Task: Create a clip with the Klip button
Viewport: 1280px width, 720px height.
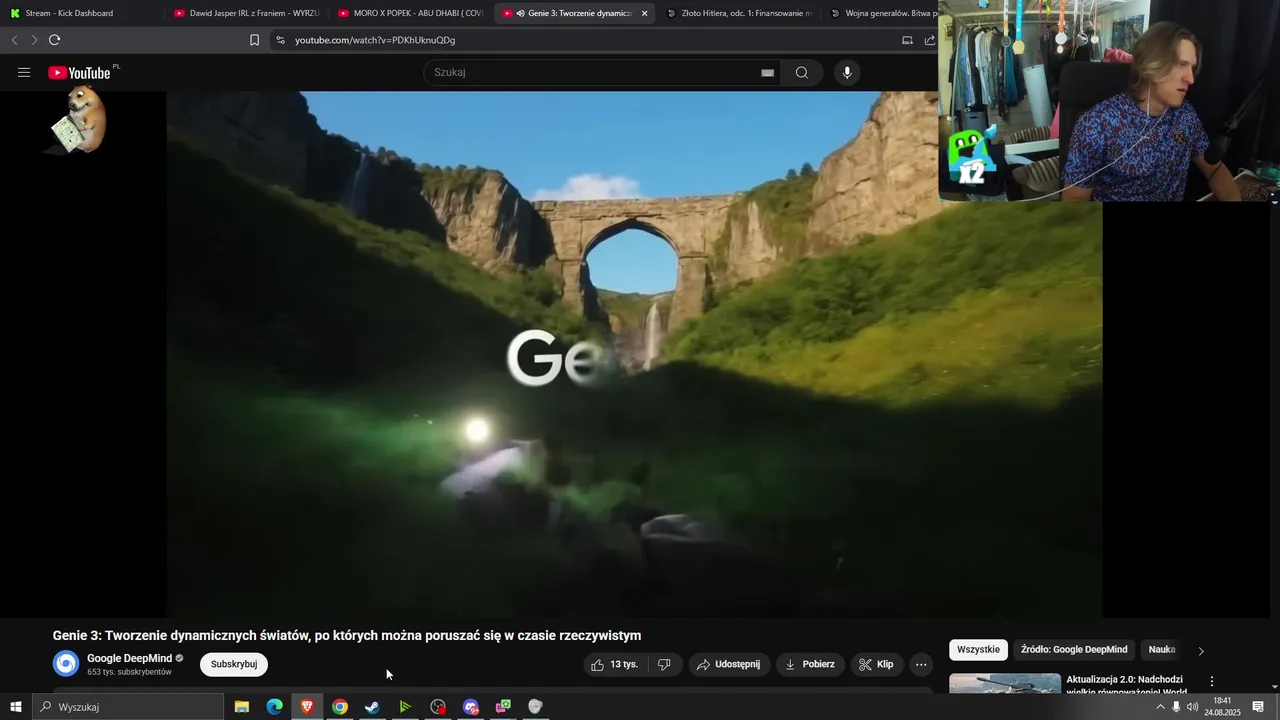Action: pos(877,664)
